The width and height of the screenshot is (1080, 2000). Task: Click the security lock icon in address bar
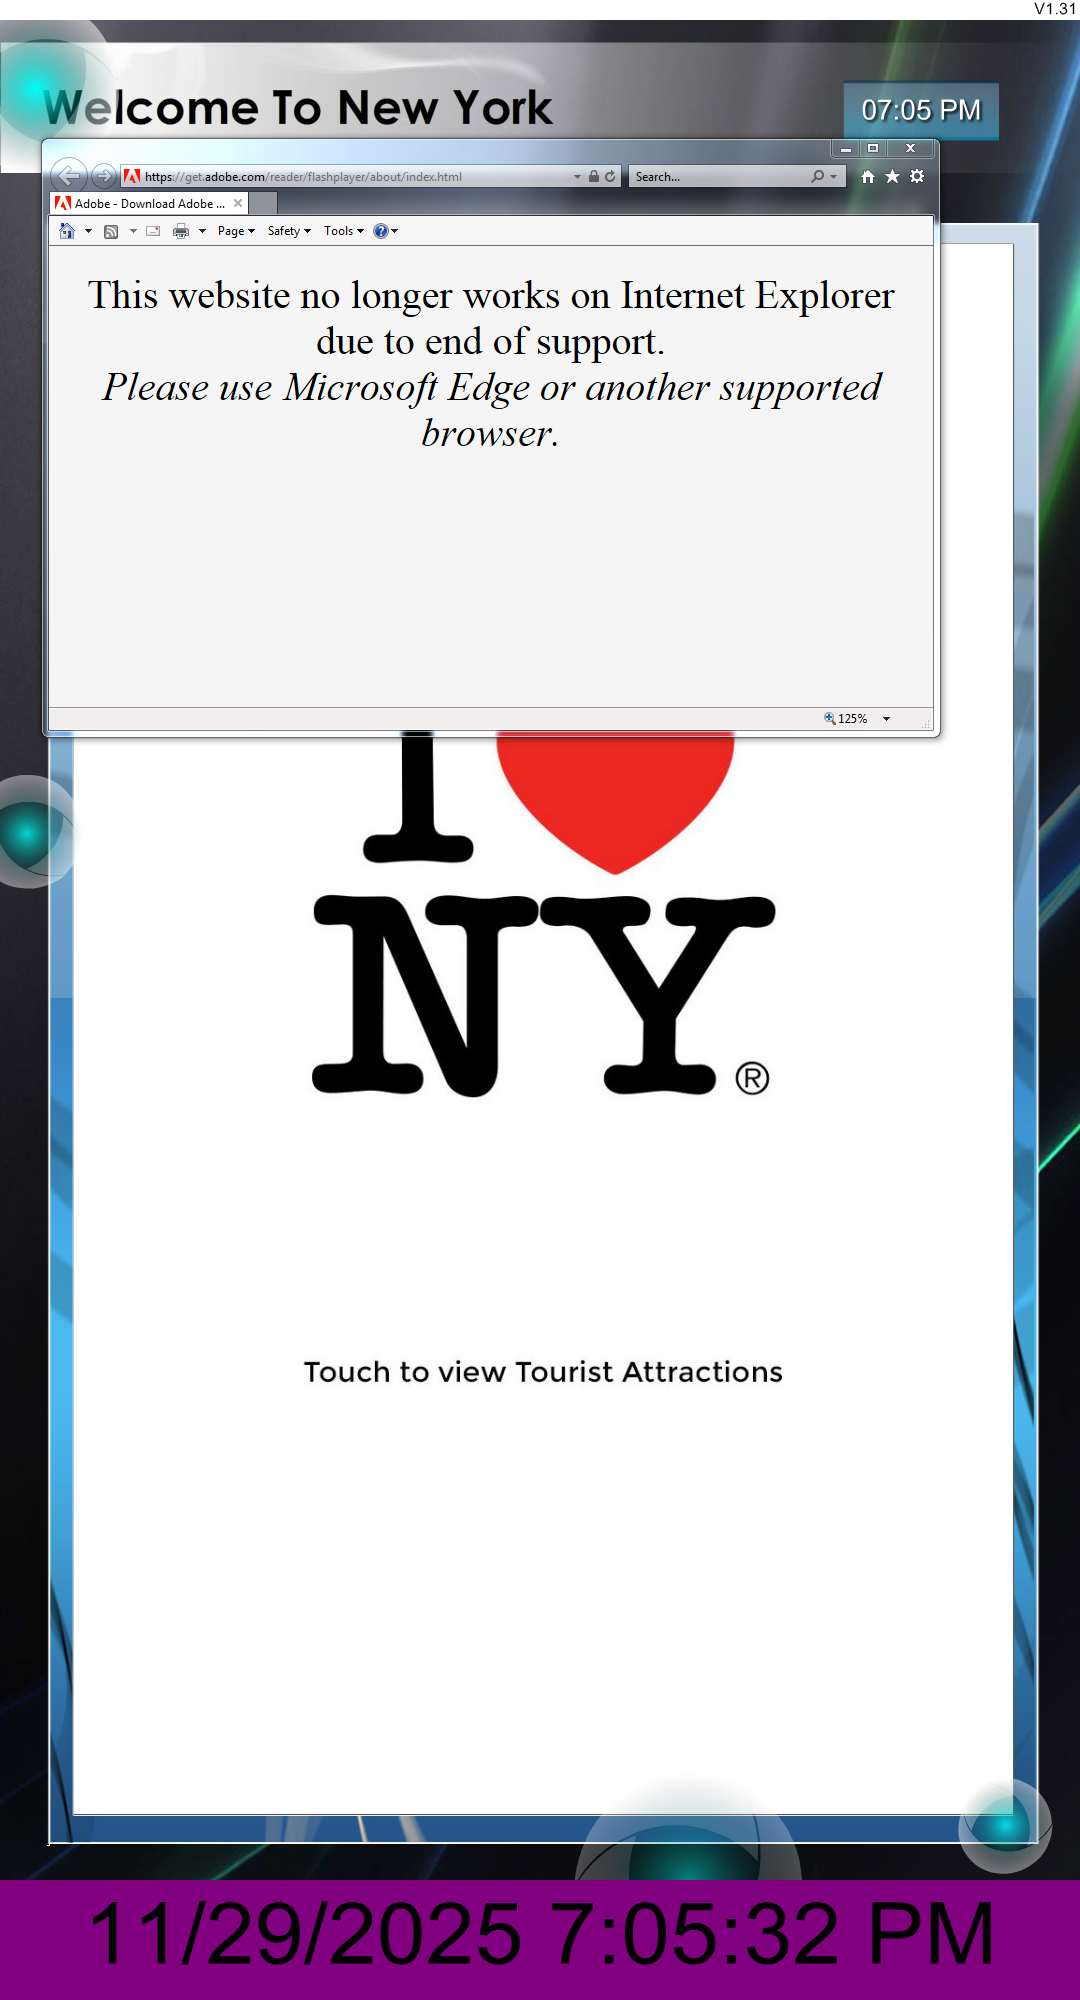click(x=594, y=176)
